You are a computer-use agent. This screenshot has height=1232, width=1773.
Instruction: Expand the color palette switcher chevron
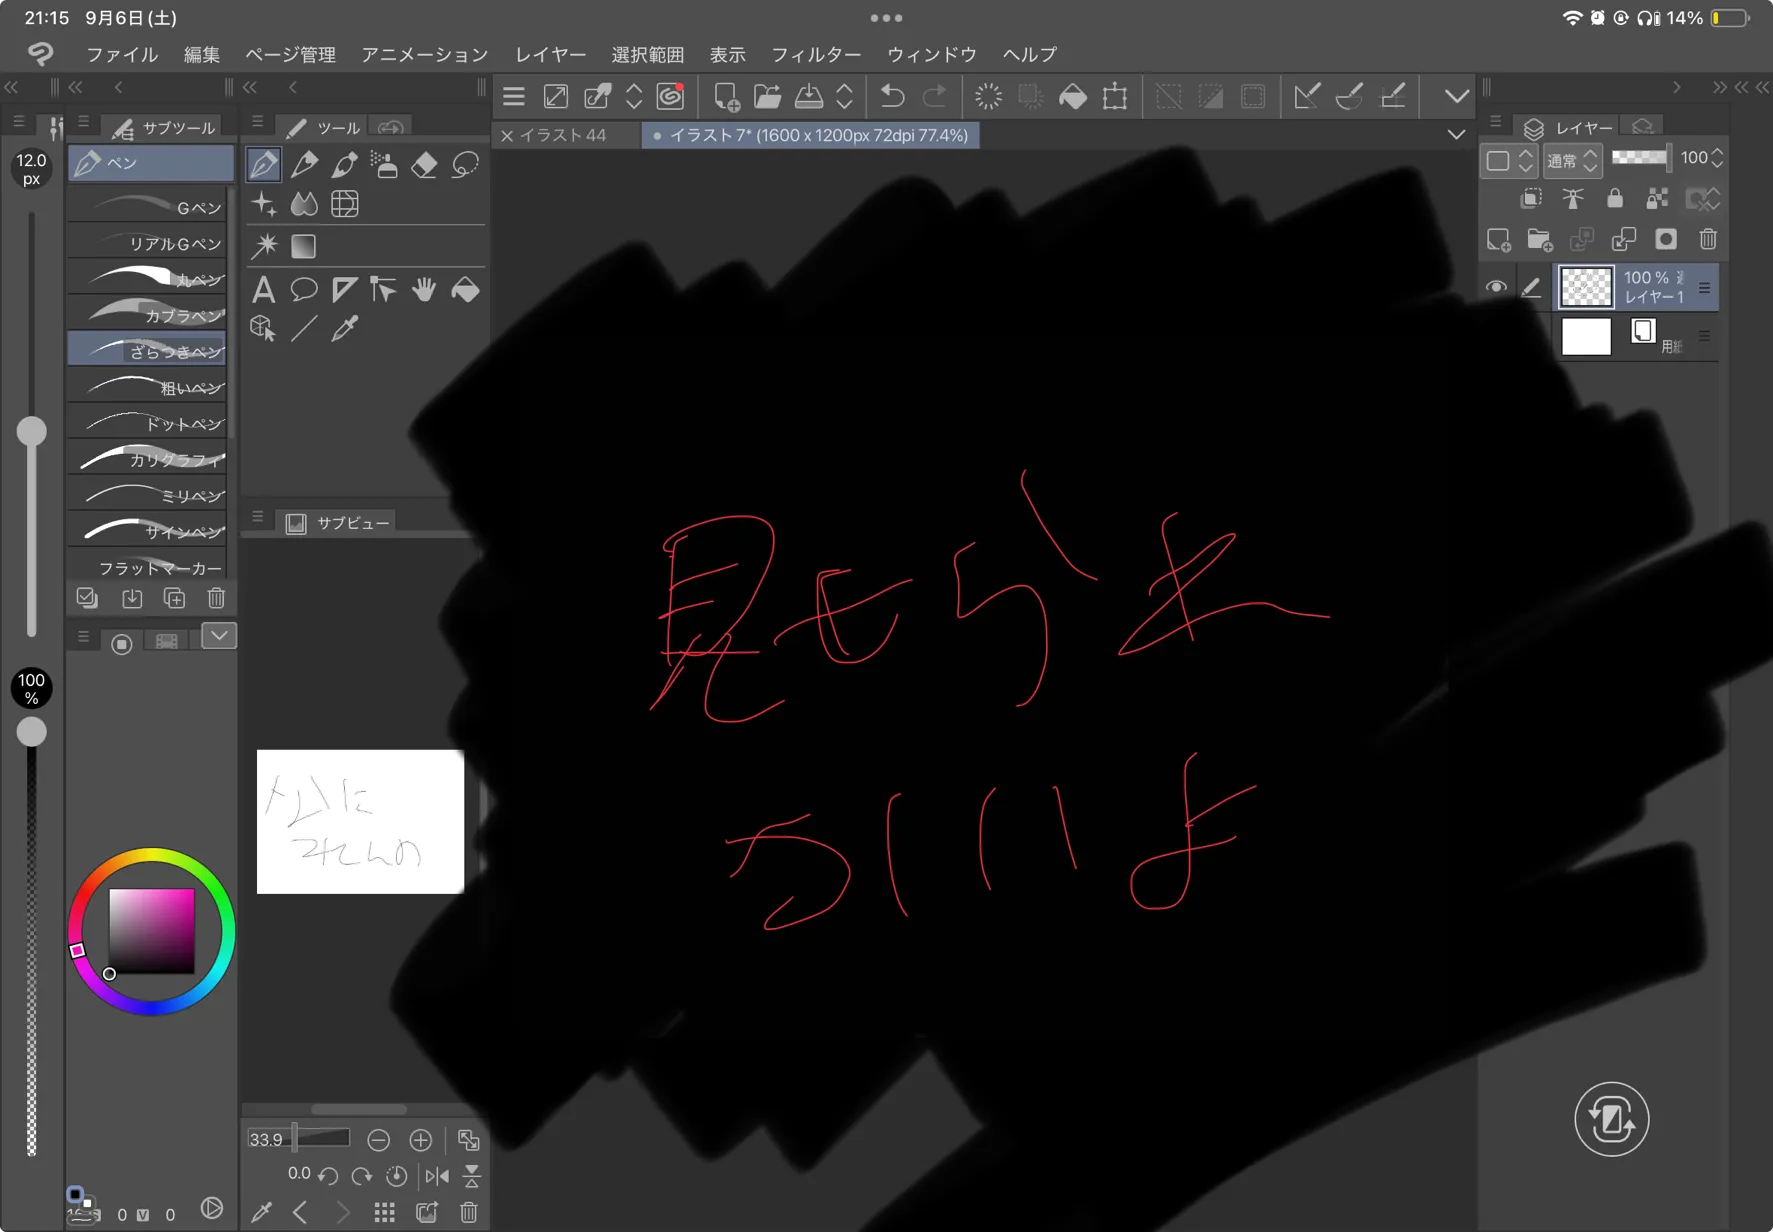coord(219,636)
